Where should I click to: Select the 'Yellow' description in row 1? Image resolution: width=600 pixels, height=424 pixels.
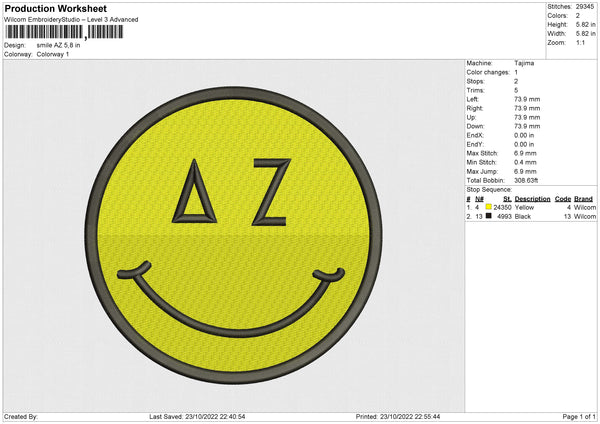point(524,207)
